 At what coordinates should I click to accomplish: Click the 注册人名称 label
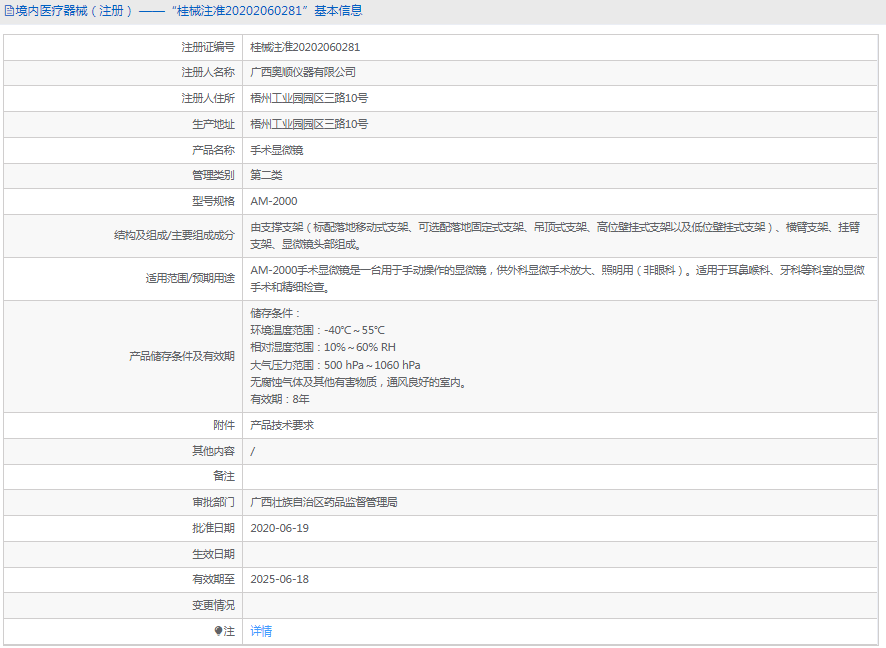[x=207, y=72]
